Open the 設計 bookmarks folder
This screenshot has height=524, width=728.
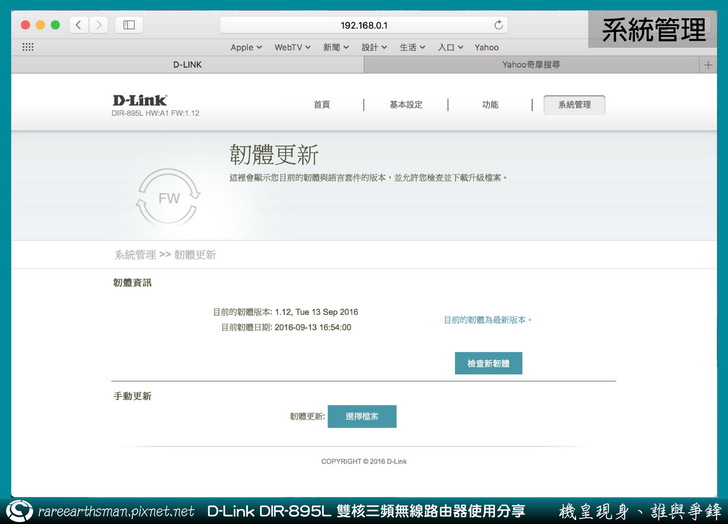coord(375,47)
